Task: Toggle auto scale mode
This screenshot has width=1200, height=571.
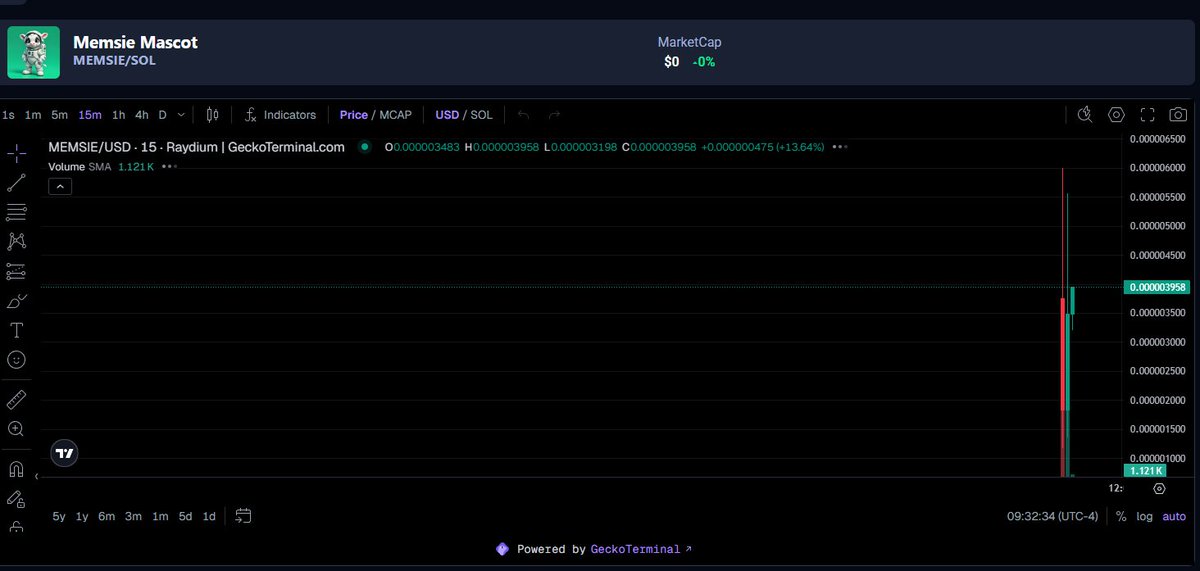Action: coord(1174,517)
